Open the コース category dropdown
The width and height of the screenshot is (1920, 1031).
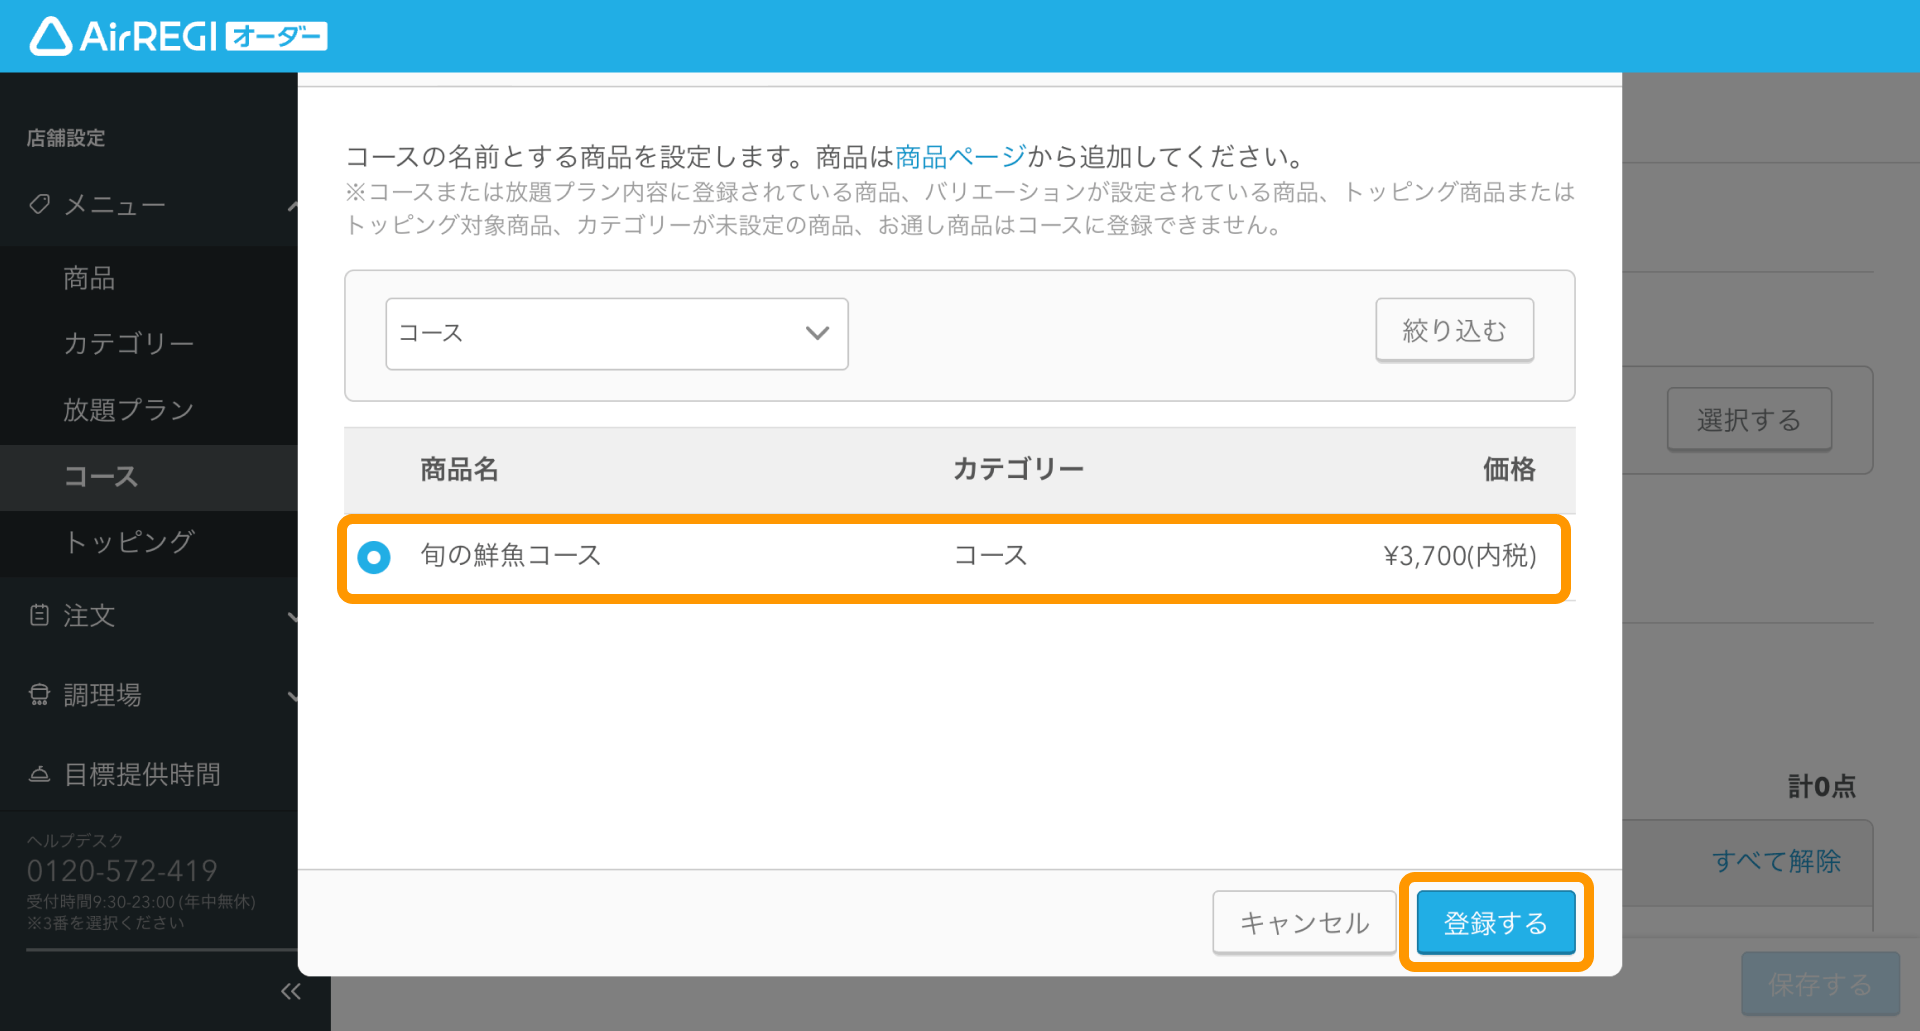617,334
